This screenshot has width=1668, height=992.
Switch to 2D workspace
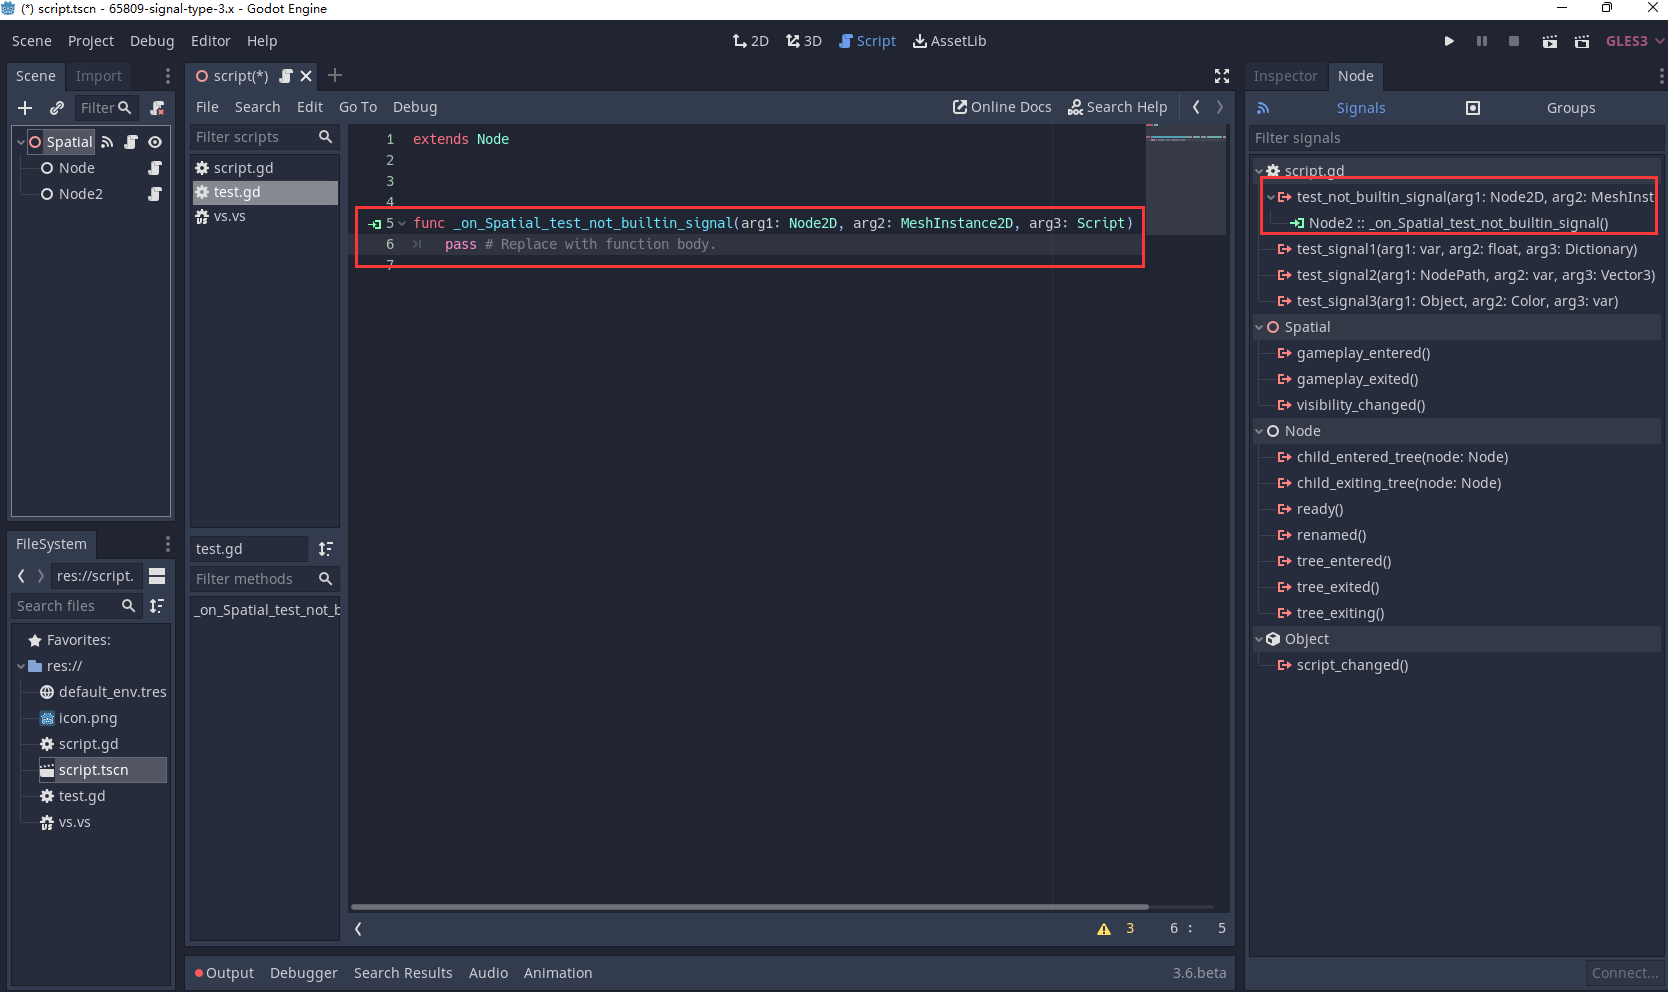[751, 41]
